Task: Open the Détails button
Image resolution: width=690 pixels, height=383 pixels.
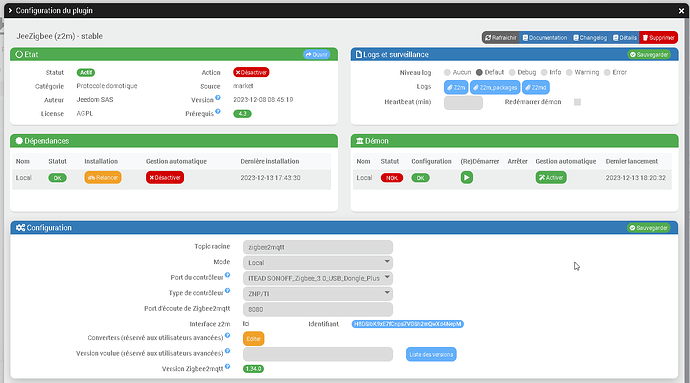Action: 625,37
